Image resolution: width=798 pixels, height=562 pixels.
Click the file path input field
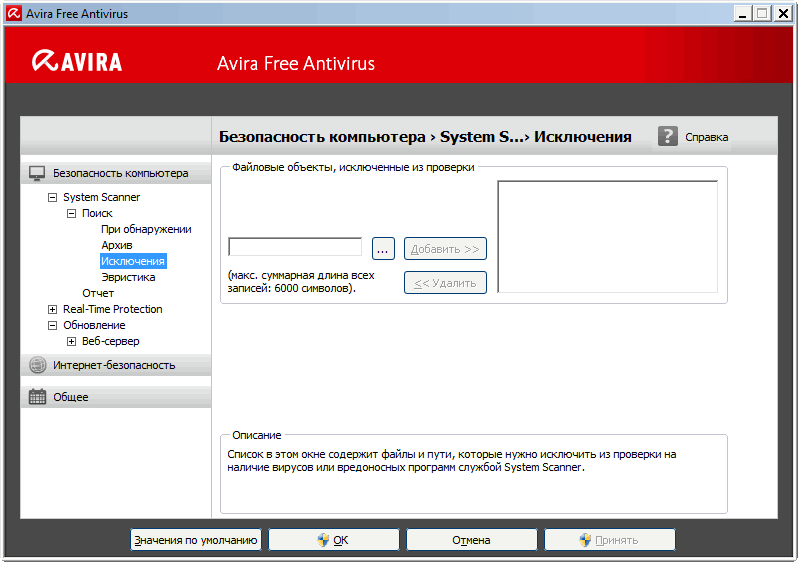(x=295, y=247)
